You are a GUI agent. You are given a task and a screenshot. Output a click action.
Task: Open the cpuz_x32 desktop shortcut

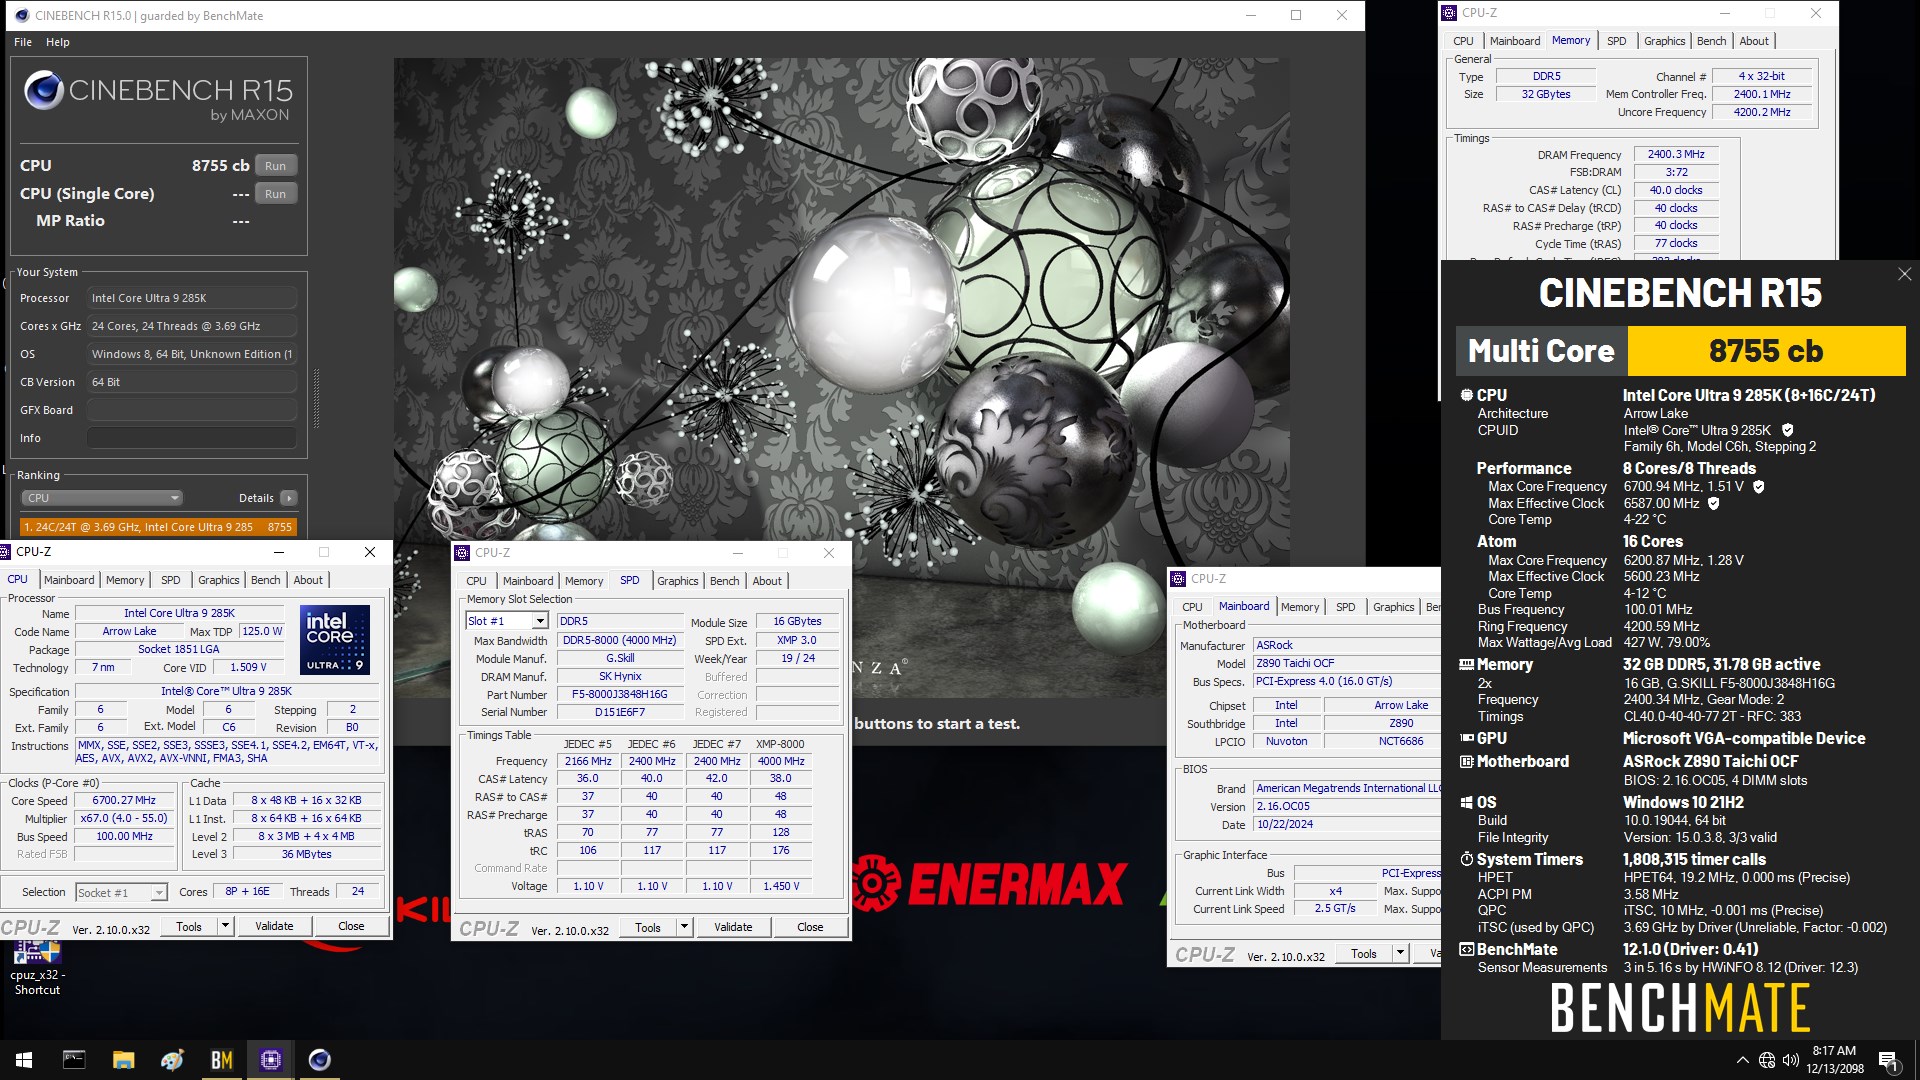[37, 968]
